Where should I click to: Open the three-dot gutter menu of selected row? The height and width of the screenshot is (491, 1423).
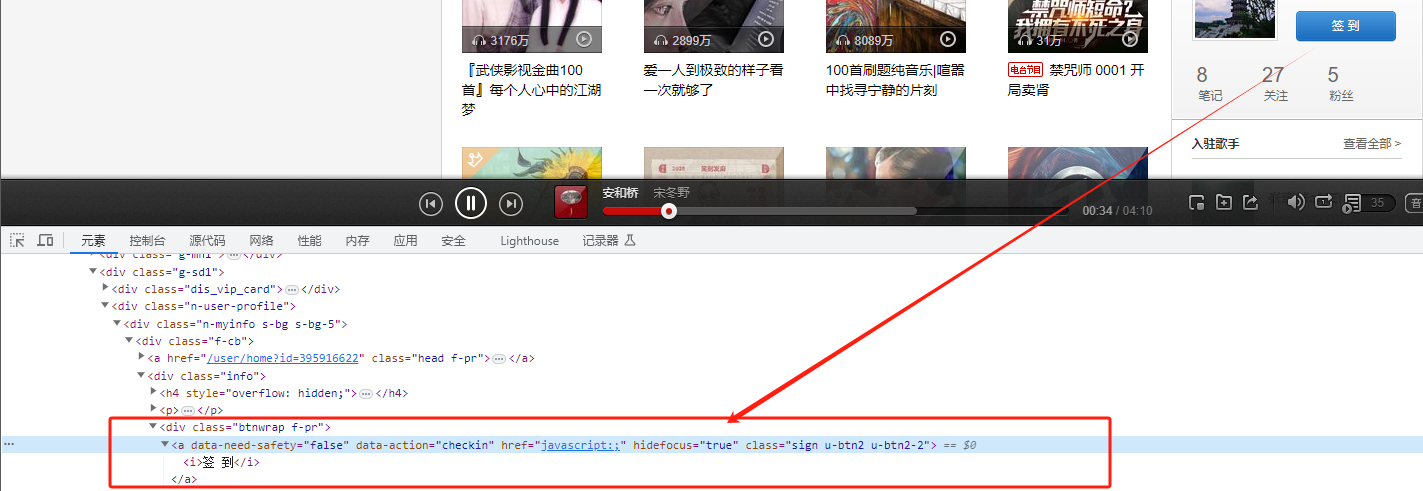click(9, 444)
